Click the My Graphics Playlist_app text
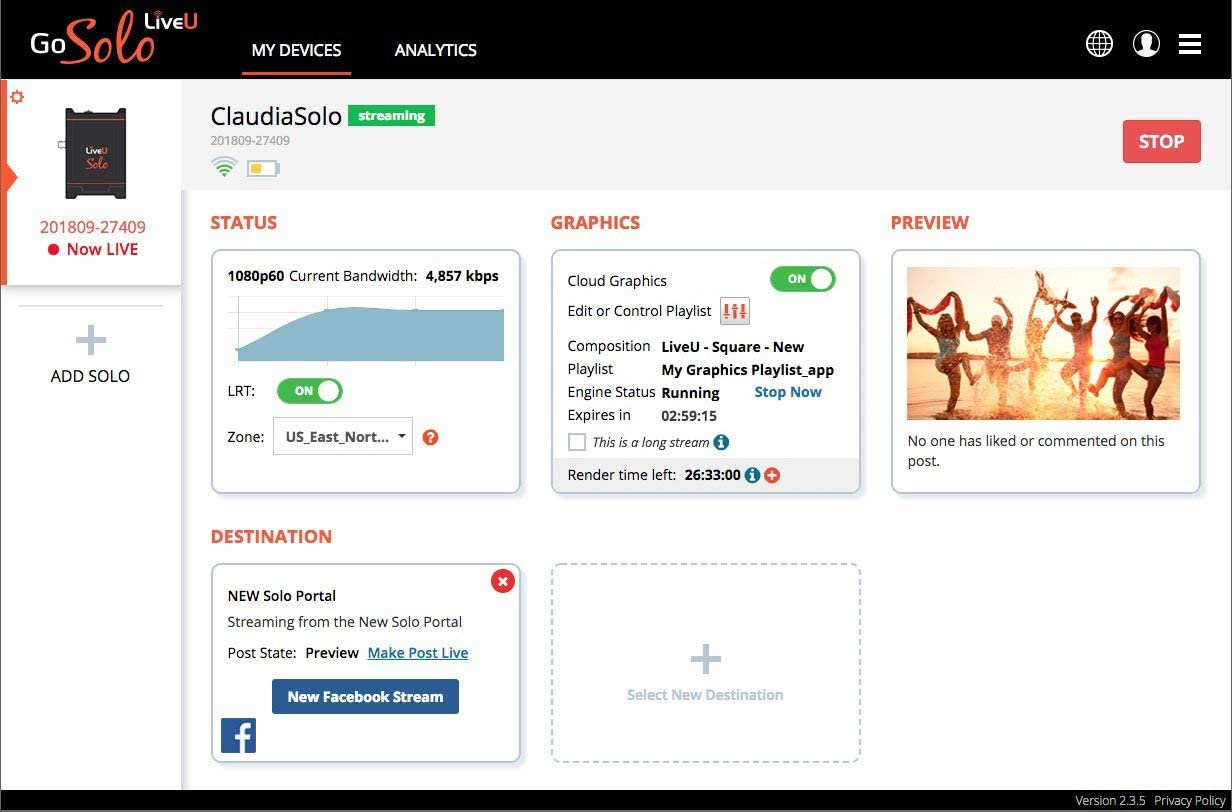This screenshot has height=812, width=1232. pyautogui.click(x=748, y=370)
